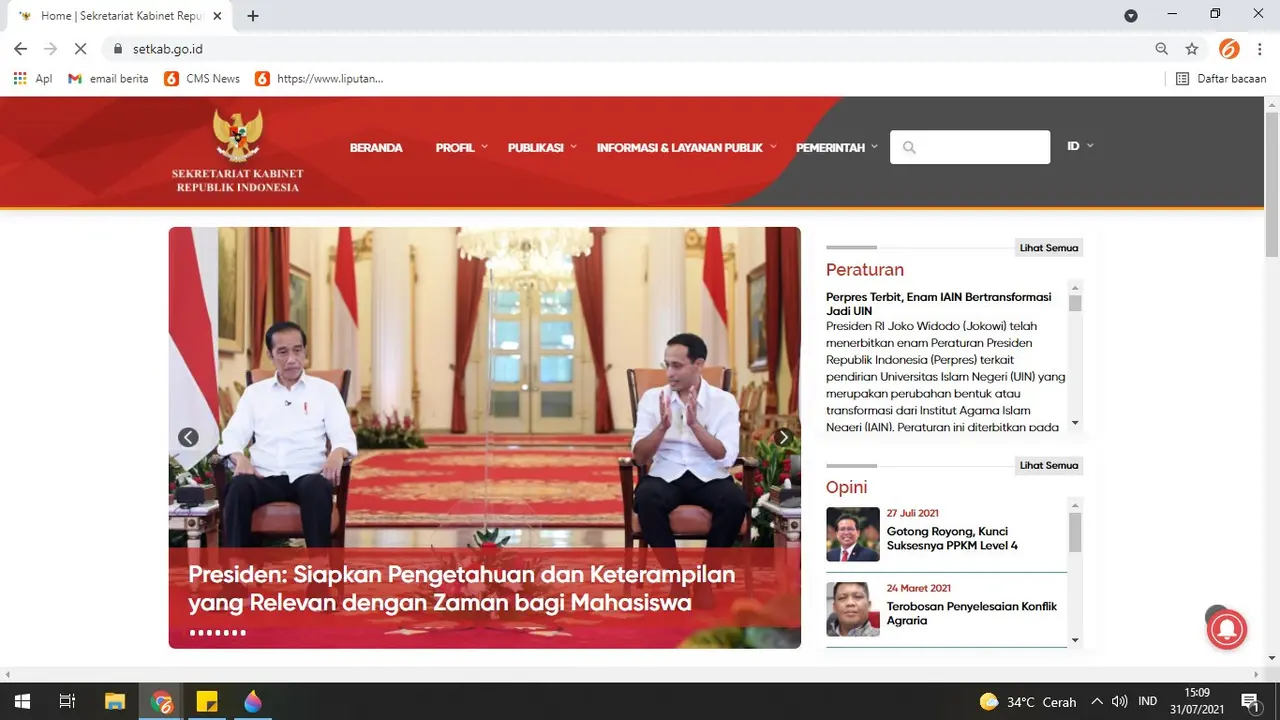Open the PROFIL menu
This screenshot has width=1280, height=720.
(455, 147)
